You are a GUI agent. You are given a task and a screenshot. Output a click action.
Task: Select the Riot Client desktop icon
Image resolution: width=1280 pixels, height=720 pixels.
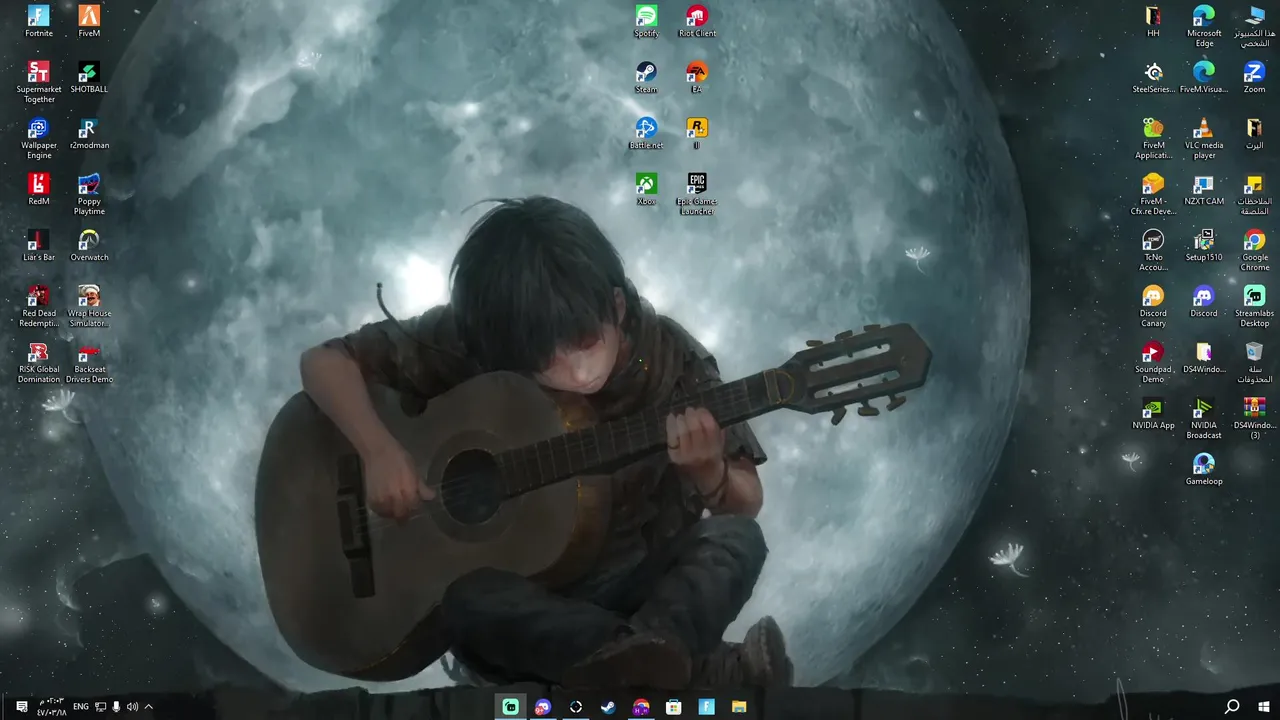[697, 21]
